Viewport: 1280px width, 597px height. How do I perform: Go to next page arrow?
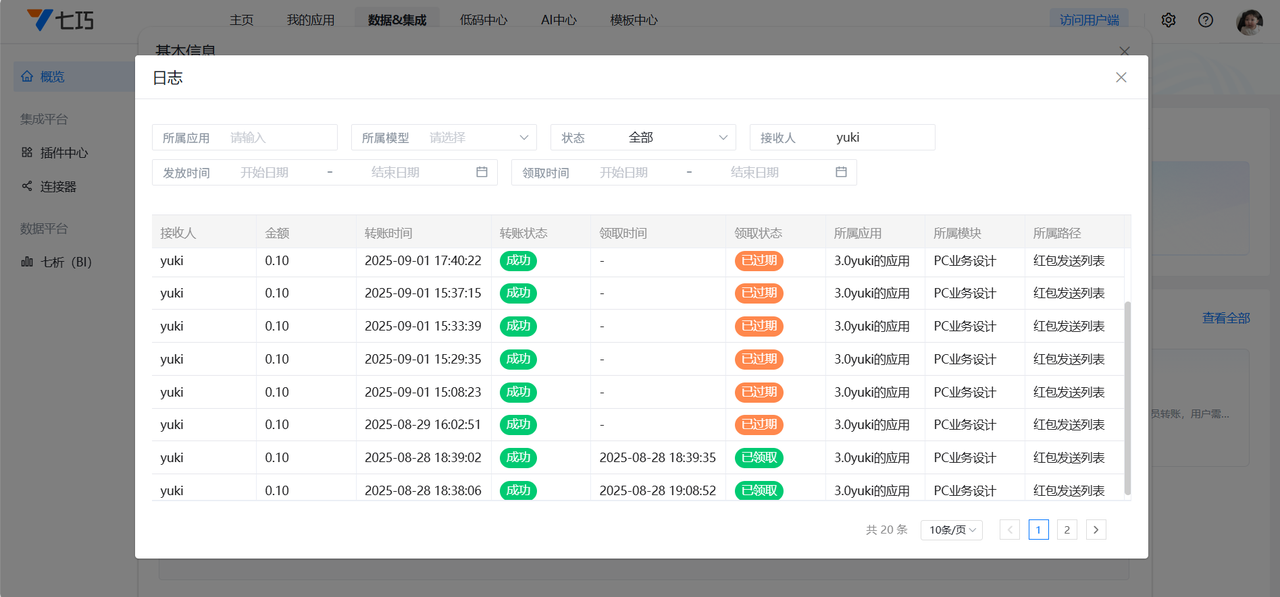[1096, 530]
